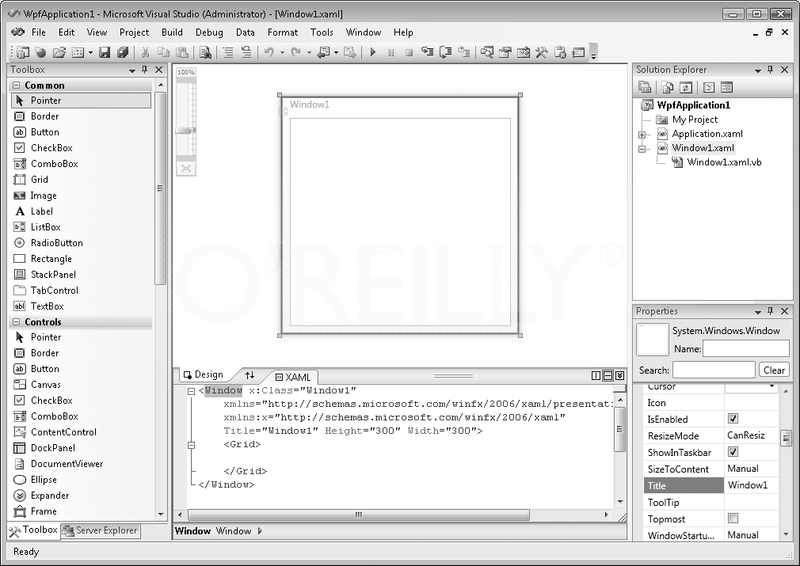
Task: Click the Paste toolbar icon
Action: 182,52
